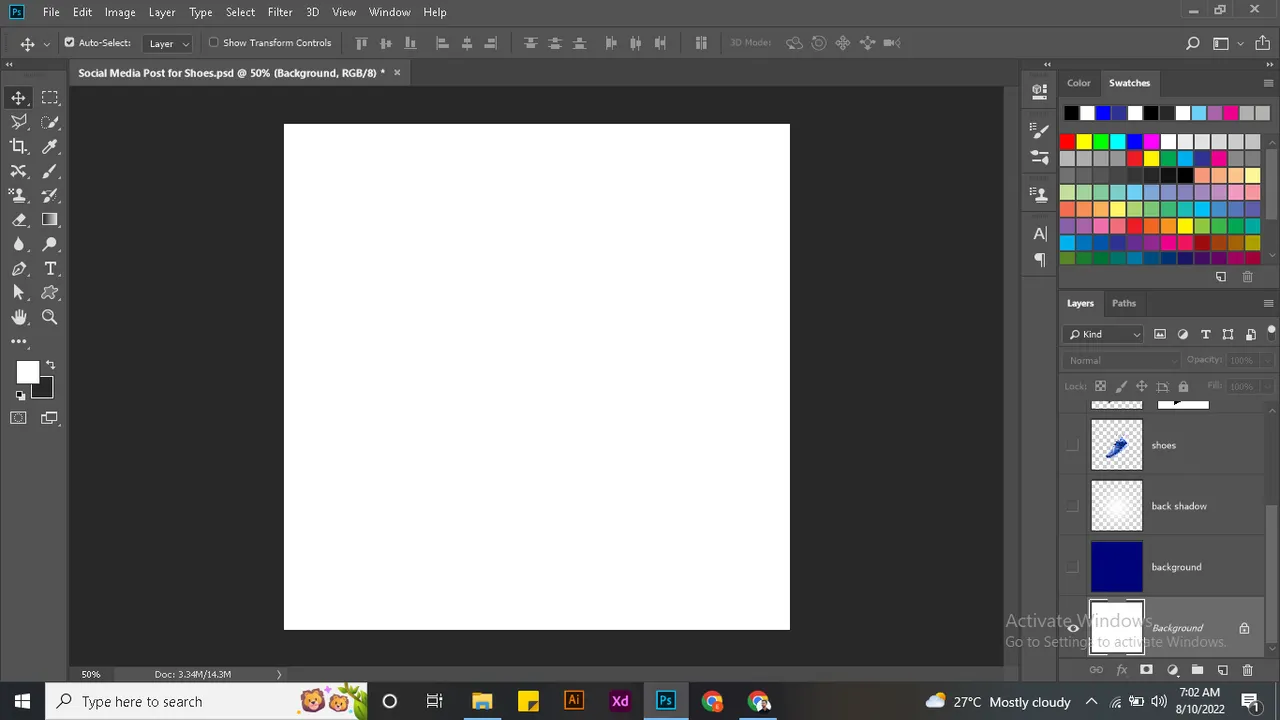Select the Crop tool
This screenshot has height=720, width=1280.
click(19, 147)
